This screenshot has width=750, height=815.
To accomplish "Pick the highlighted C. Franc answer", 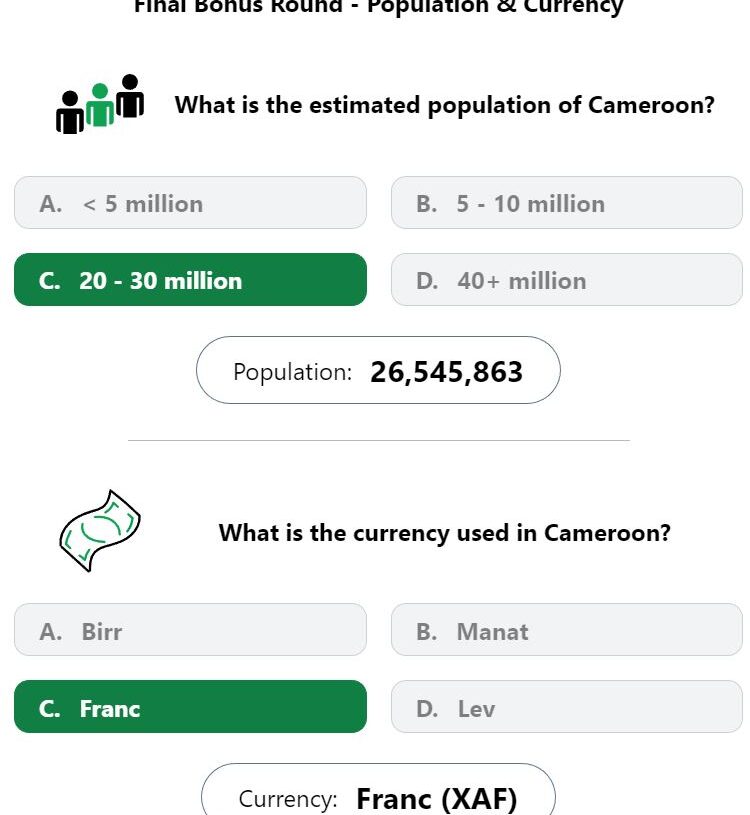I will tap(190, 706).
